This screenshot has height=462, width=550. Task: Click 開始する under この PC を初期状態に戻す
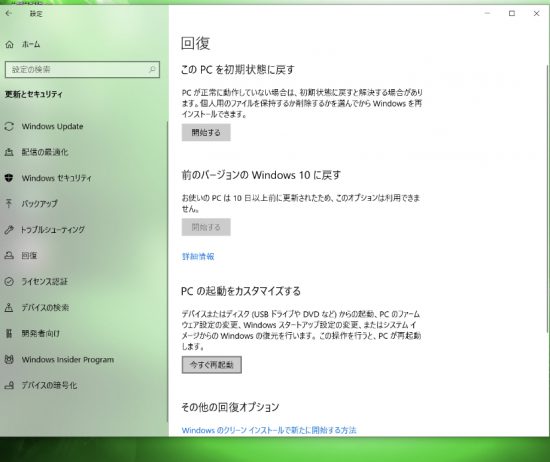click(x=206, y=132)
